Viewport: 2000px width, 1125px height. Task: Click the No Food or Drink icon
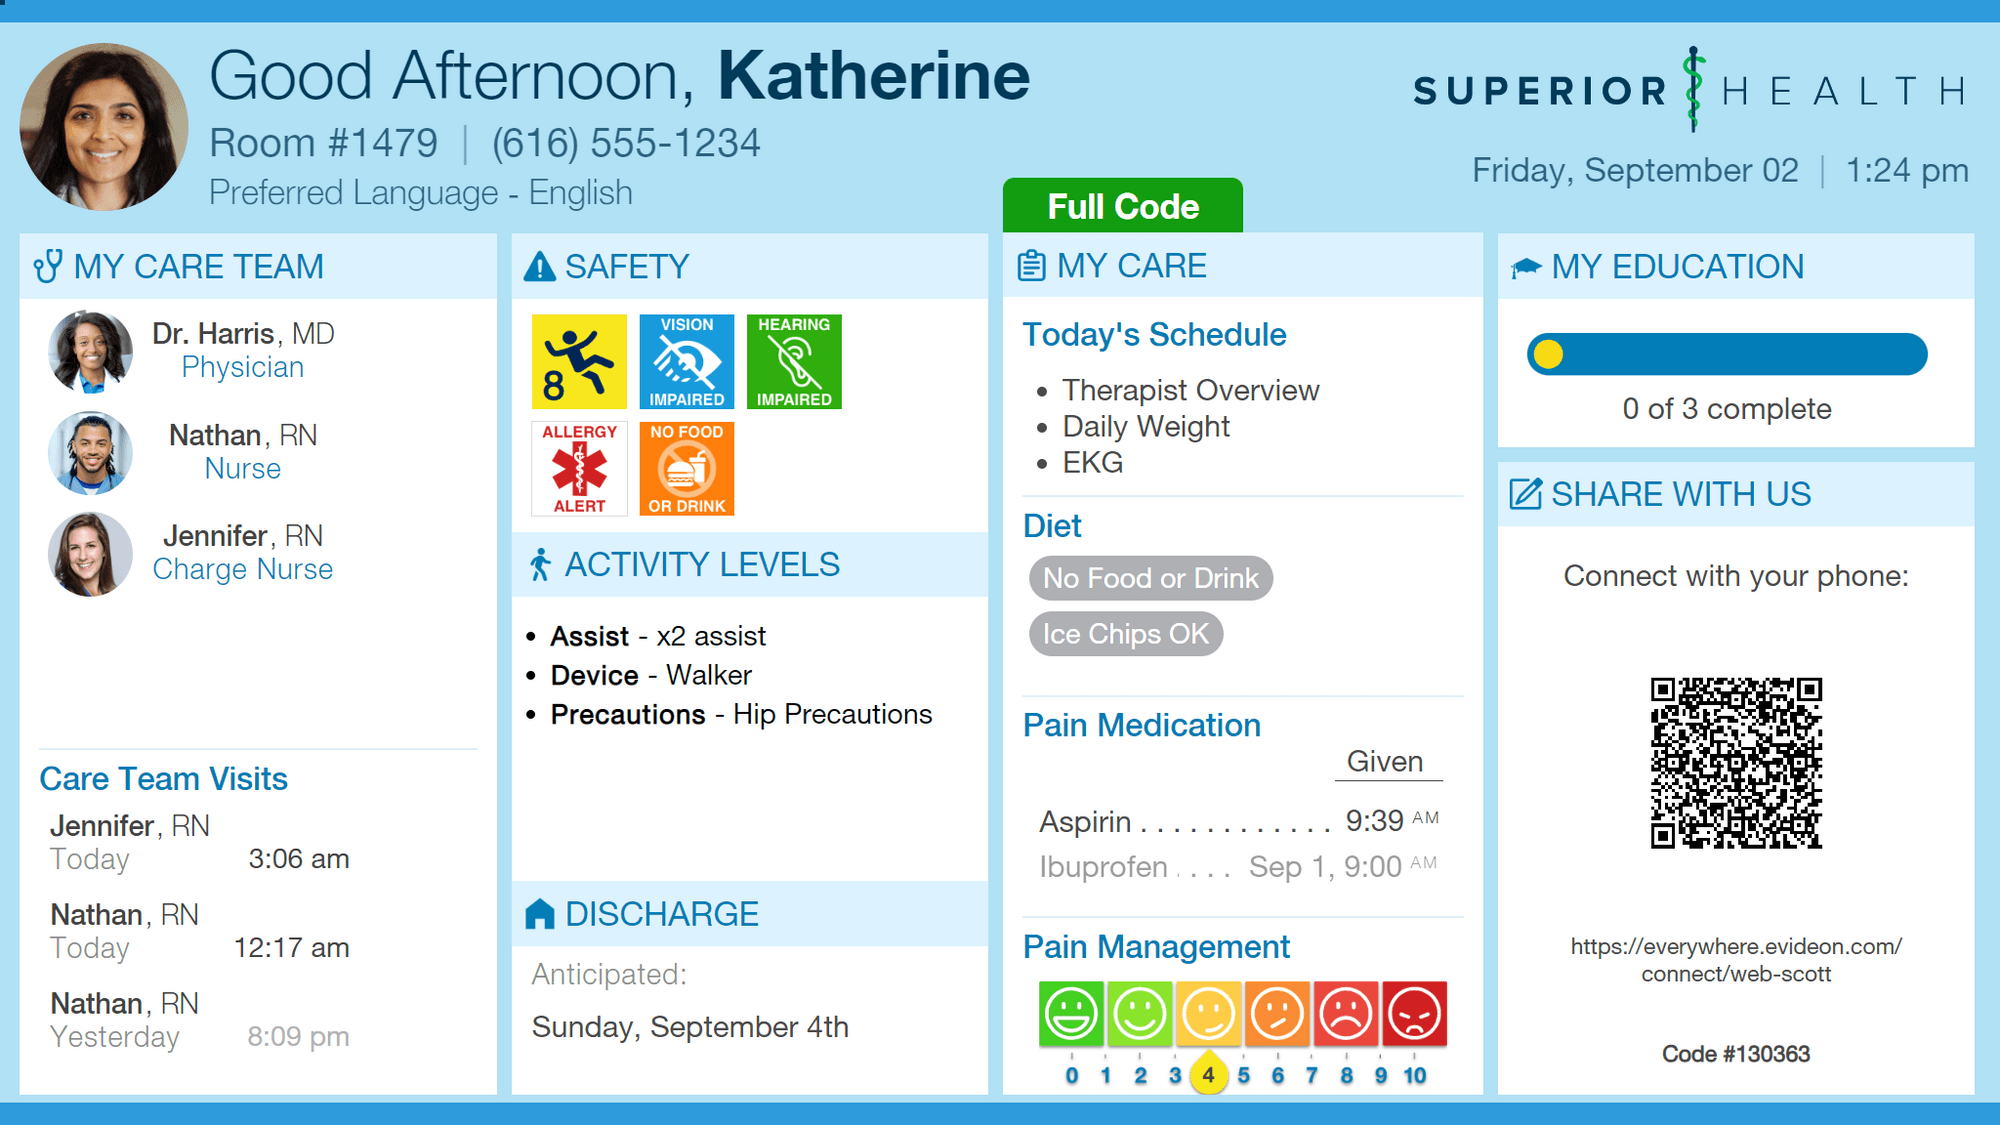[686, 468]
